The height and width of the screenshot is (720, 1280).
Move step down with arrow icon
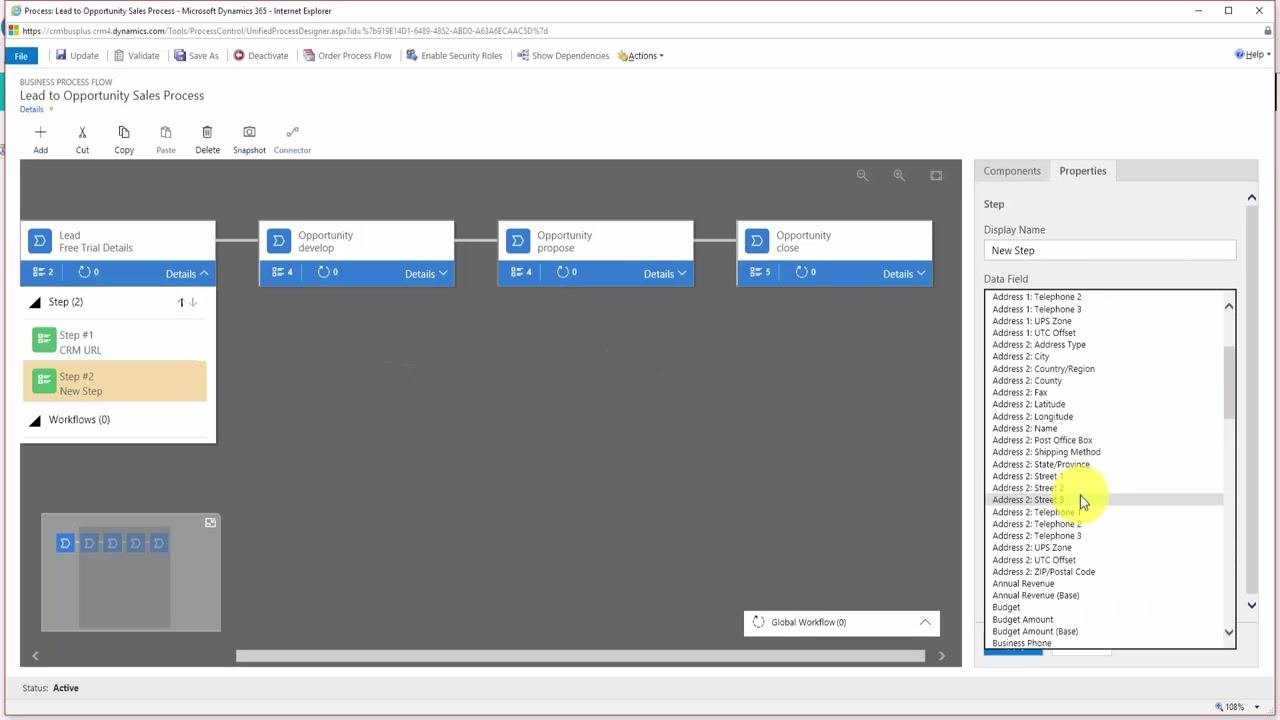pos(193,302)
